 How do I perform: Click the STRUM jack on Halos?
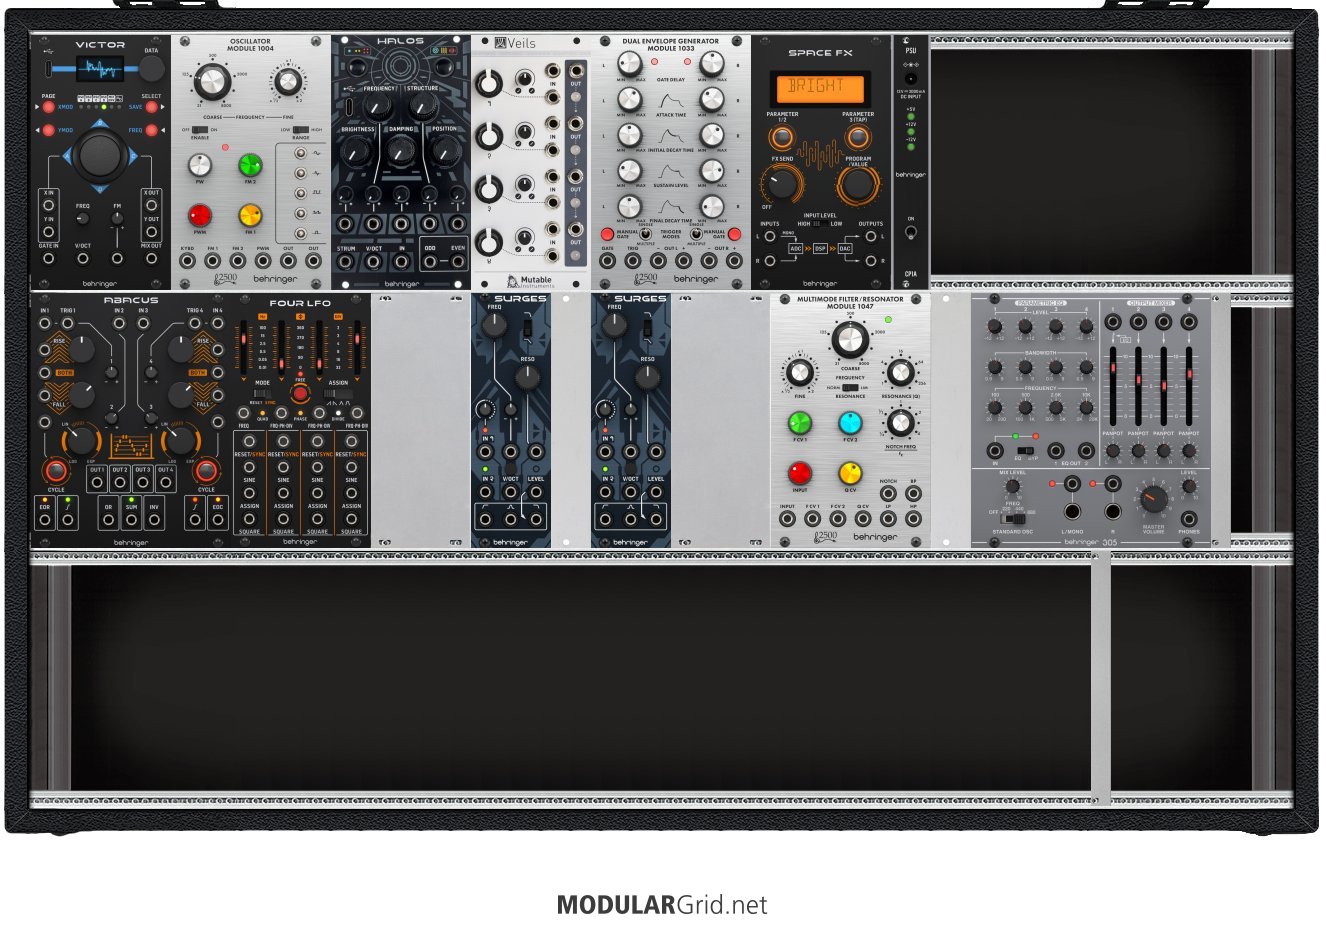(346, 262)
